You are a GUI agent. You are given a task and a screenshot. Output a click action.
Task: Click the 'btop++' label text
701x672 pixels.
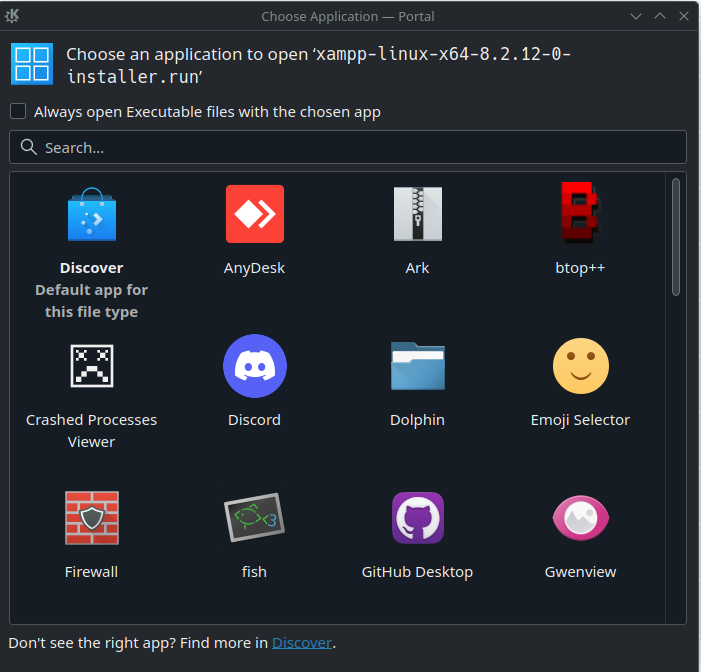pyautogui.click(x=580, y=268)
